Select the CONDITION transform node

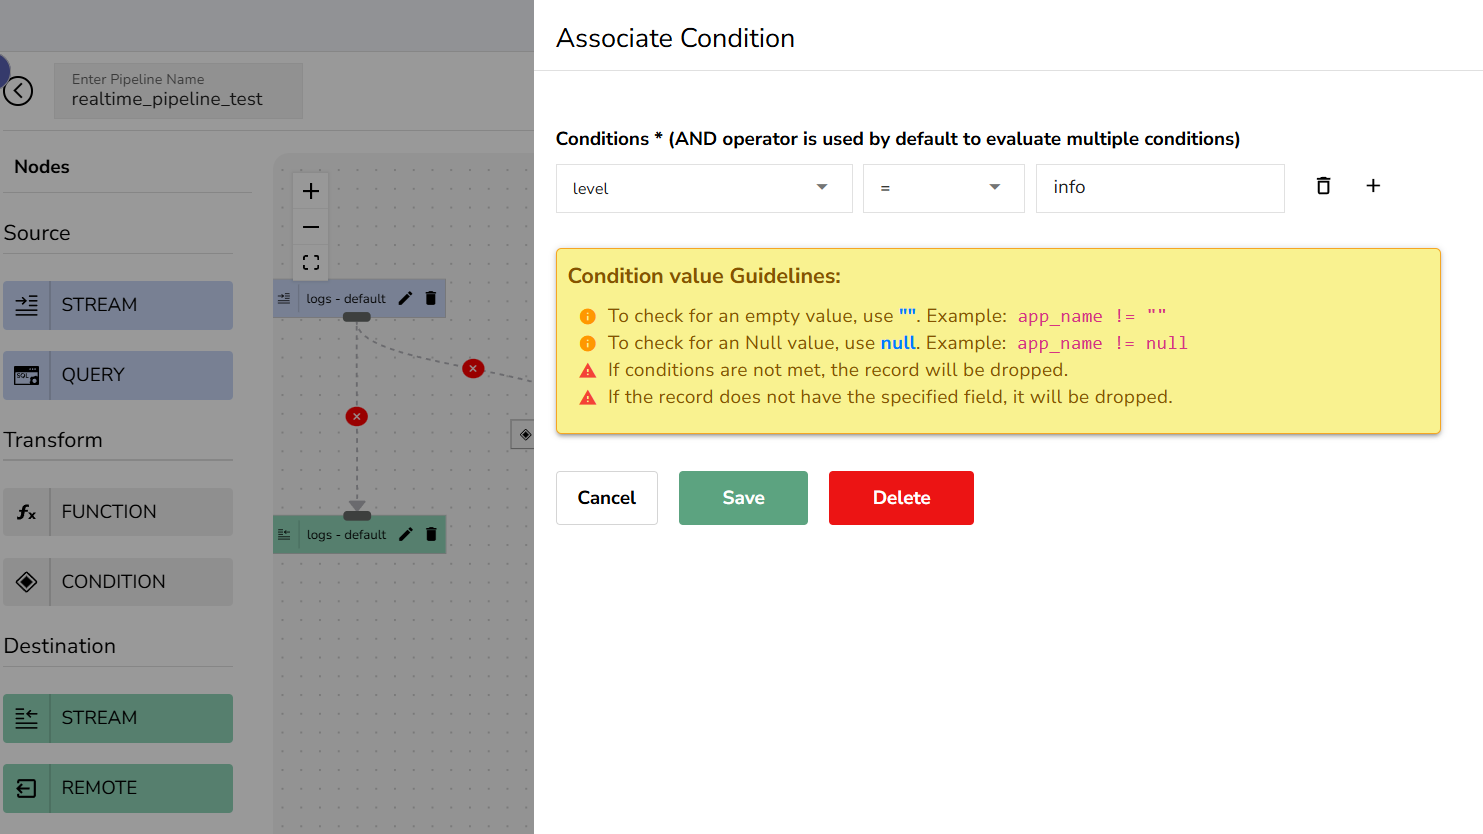(118, 582)
